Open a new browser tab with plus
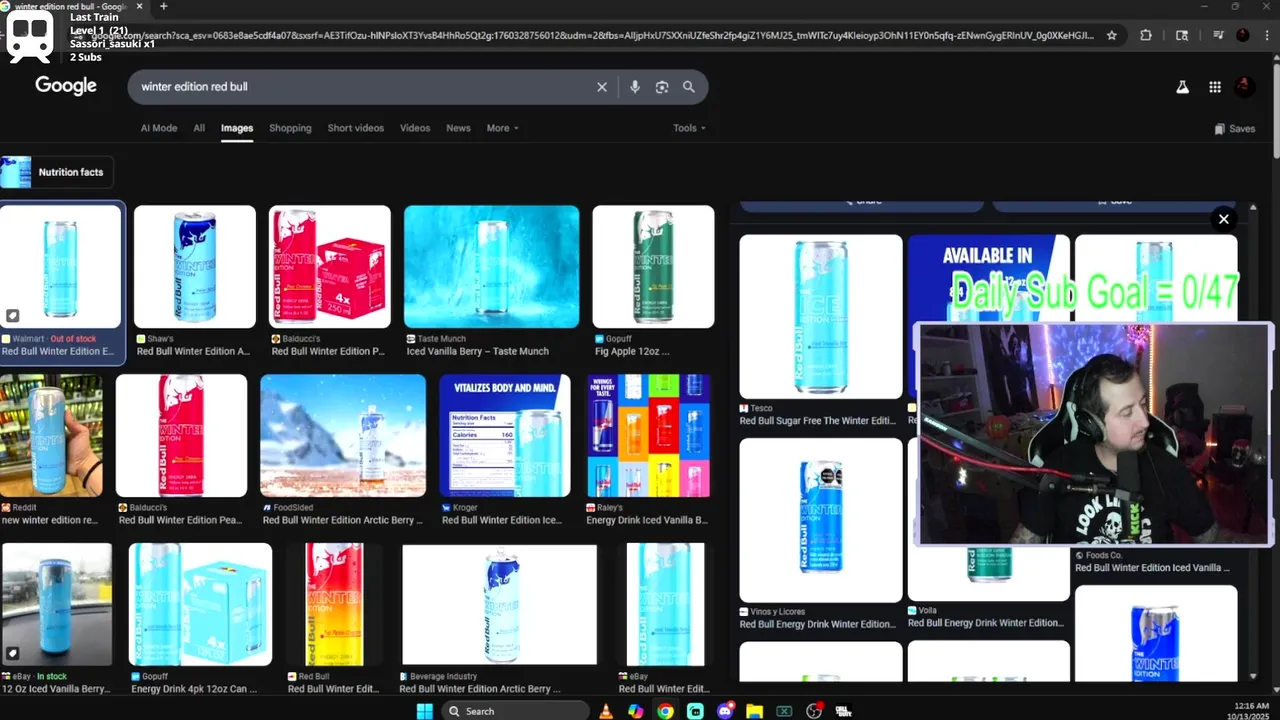Image resolution: width=1280 pixels, height=720 pixels. [x=164, y=7]
